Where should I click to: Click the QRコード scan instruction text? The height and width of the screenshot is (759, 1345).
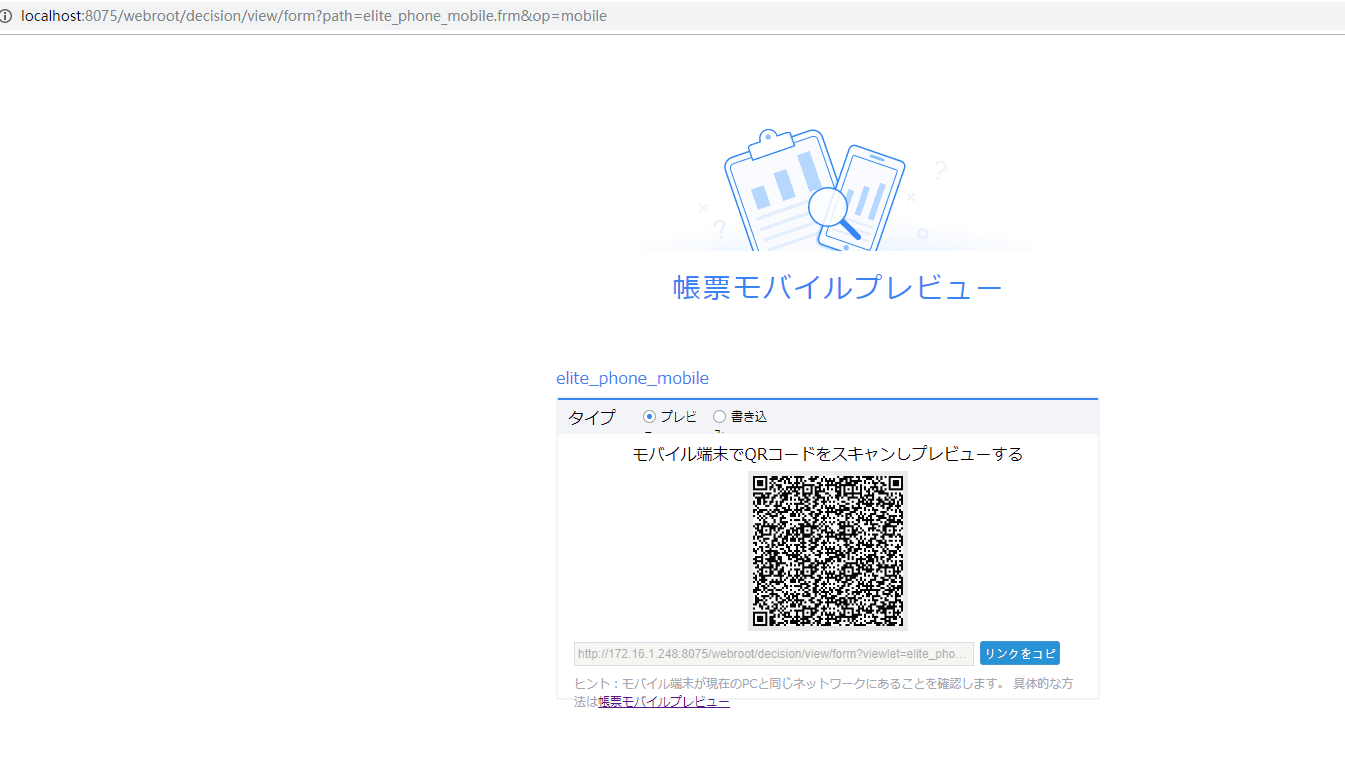pyautogui.click(x=828, y=454)
